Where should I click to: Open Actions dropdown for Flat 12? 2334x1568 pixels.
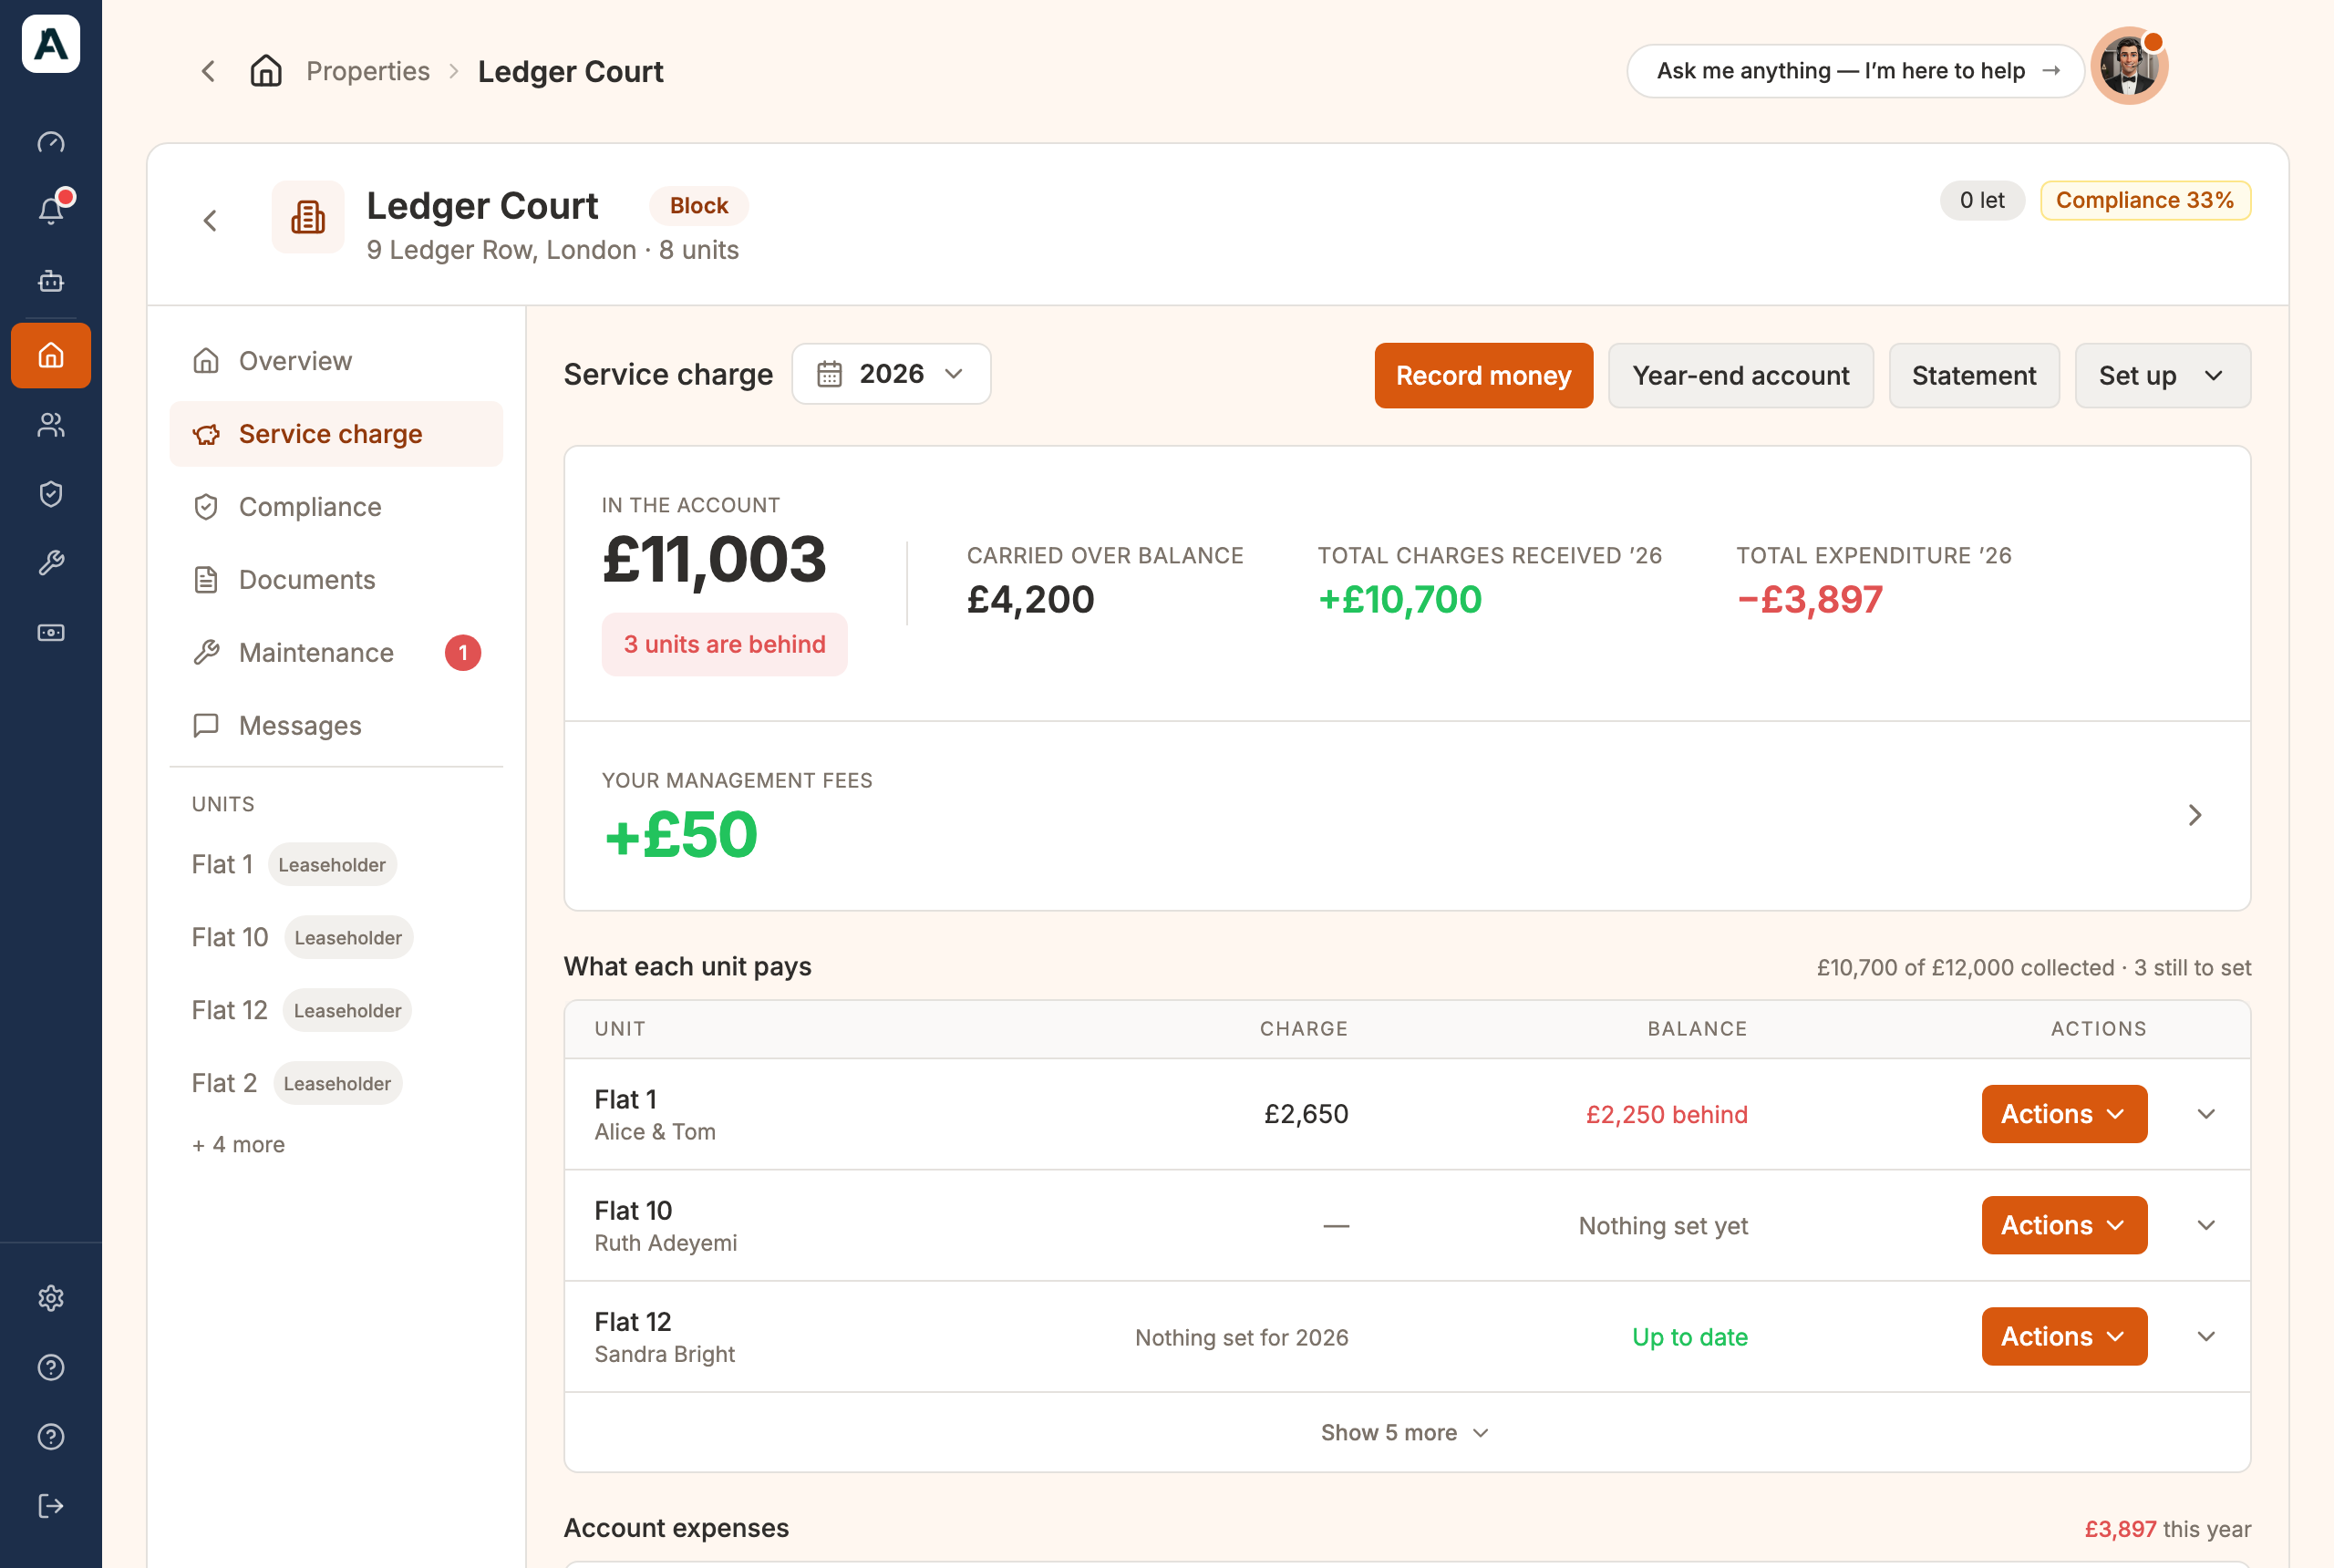point(2064,1336)
